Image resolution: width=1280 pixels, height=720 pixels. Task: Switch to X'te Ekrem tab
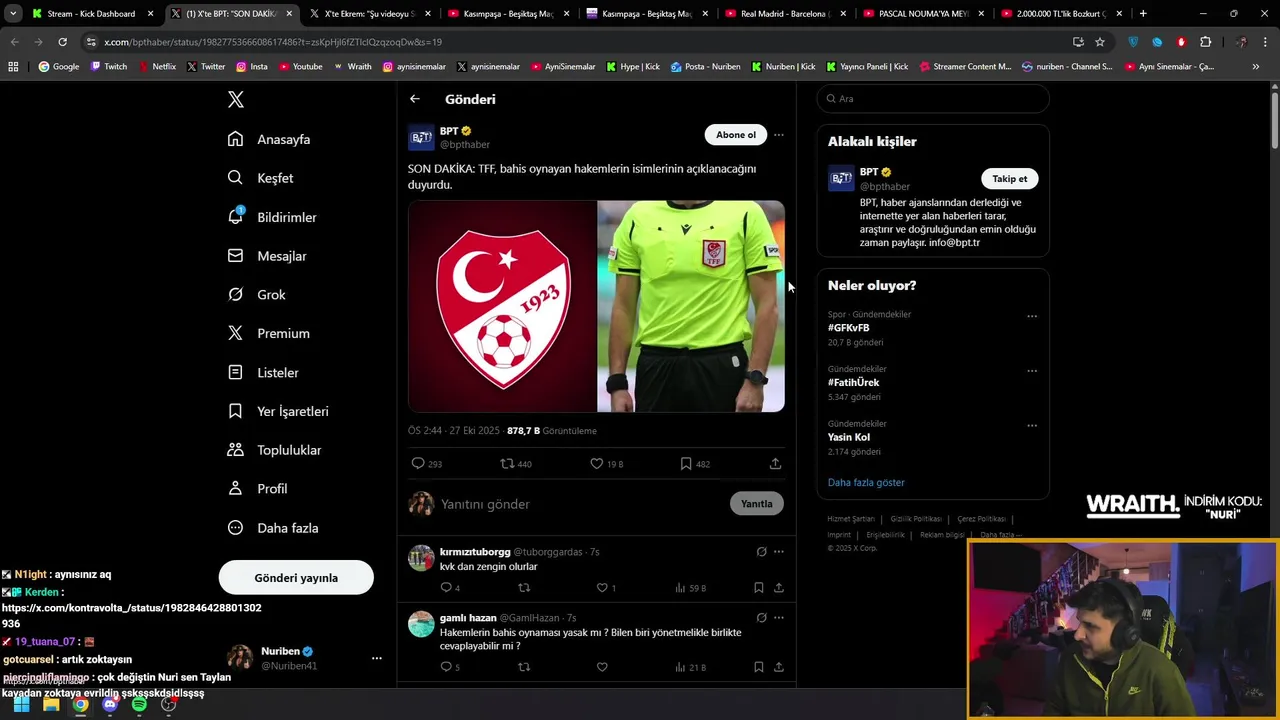tap(369, 14)
